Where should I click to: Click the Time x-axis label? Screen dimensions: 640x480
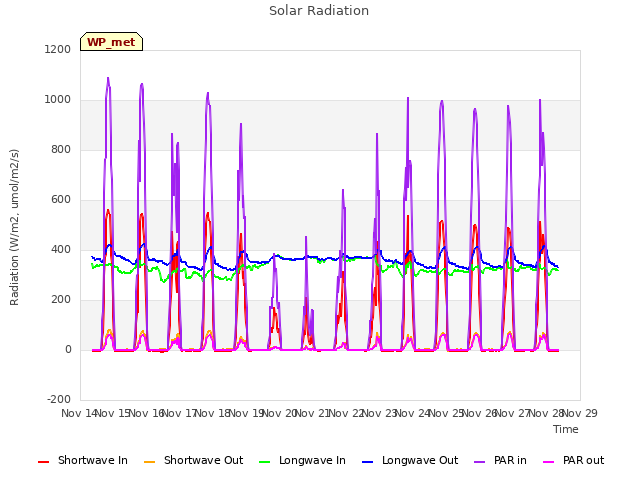566,429
